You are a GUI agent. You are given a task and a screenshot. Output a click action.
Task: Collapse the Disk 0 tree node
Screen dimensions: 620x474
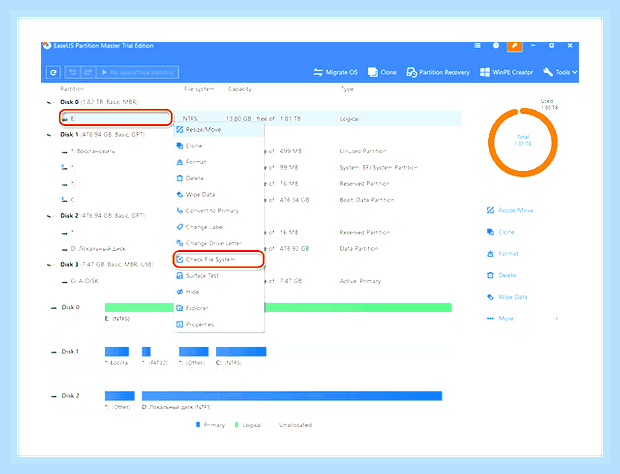coord(49,102)
